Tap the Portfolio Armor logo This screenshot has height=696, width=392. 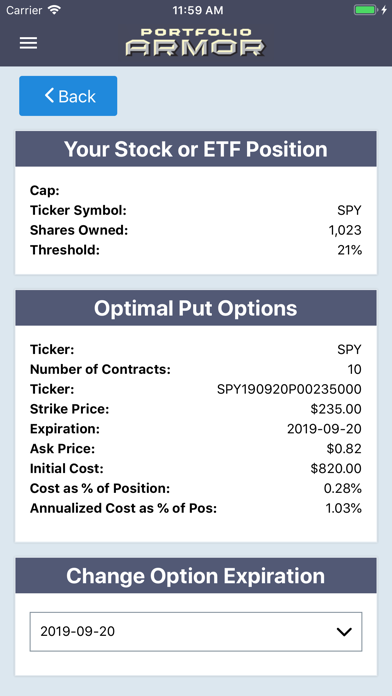point(195,42)
